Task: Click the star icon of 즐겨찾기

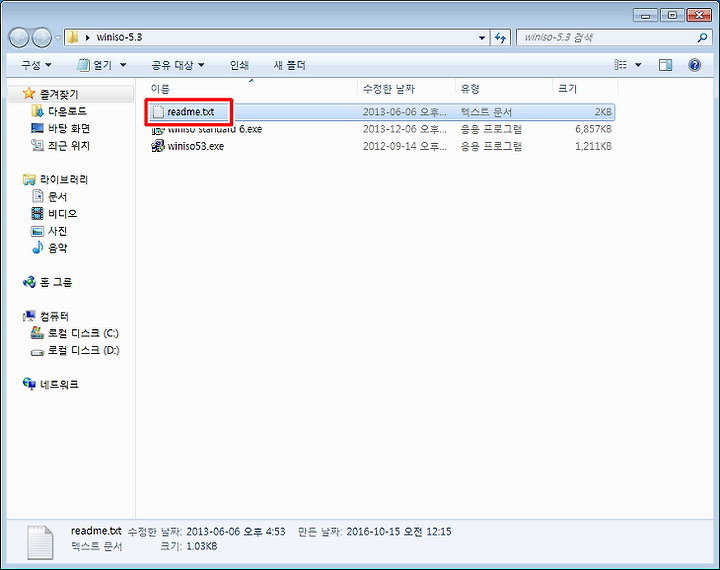Action: click(29, 94)
